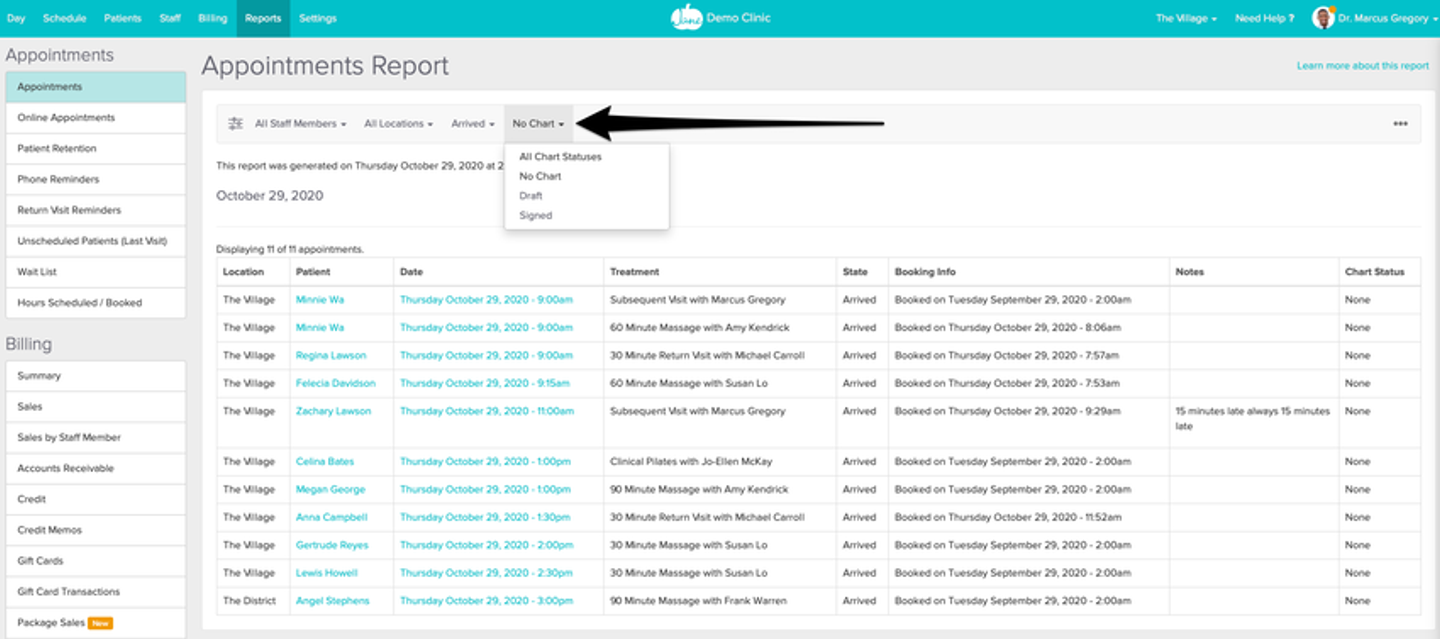Open Unscheduled Patients (Last Visit) report

tap(96, 241)
